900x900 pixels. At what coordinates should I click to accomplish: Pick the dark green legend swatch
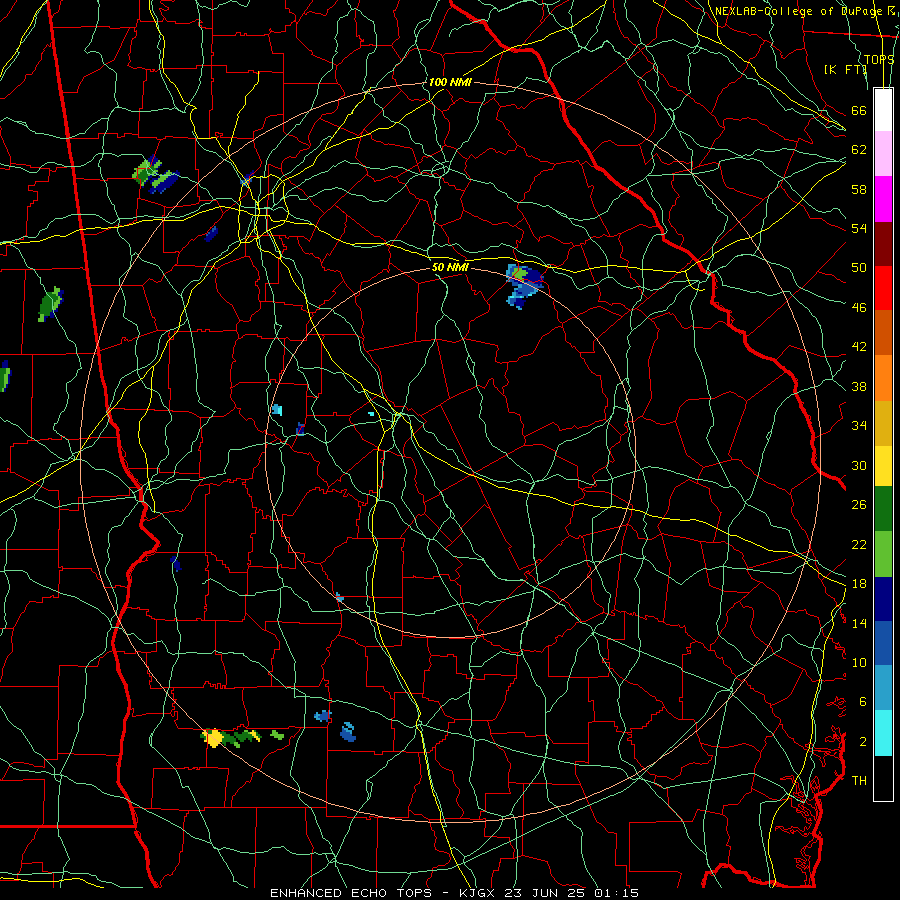click(x=883, y=509)
